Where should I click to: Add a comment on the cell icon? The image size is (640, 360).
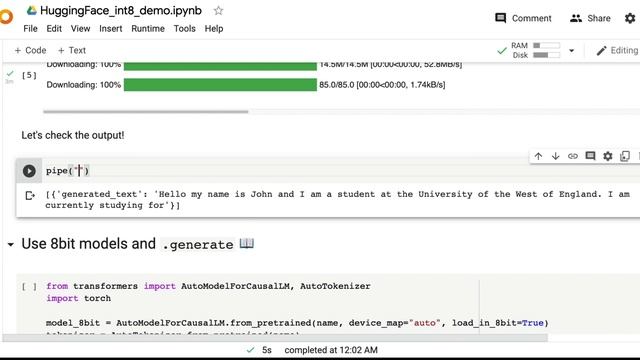pos(590,156)
